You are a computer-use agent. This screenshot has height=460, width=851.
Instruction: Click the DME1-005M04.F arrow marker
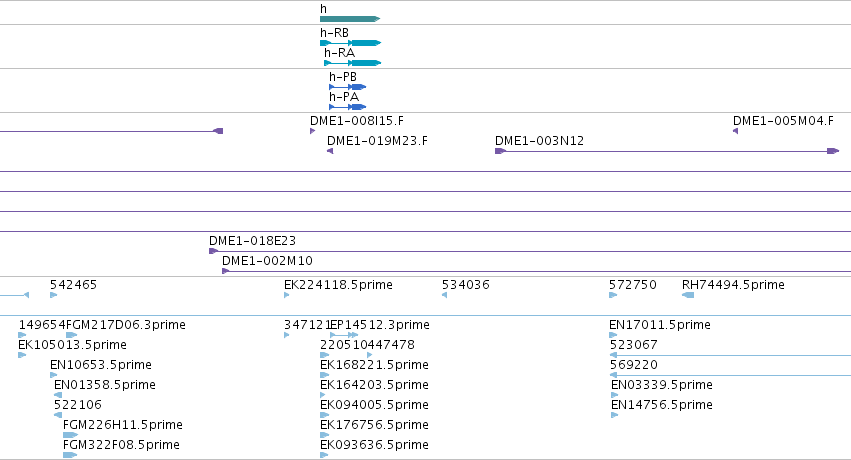coord(735,131)
